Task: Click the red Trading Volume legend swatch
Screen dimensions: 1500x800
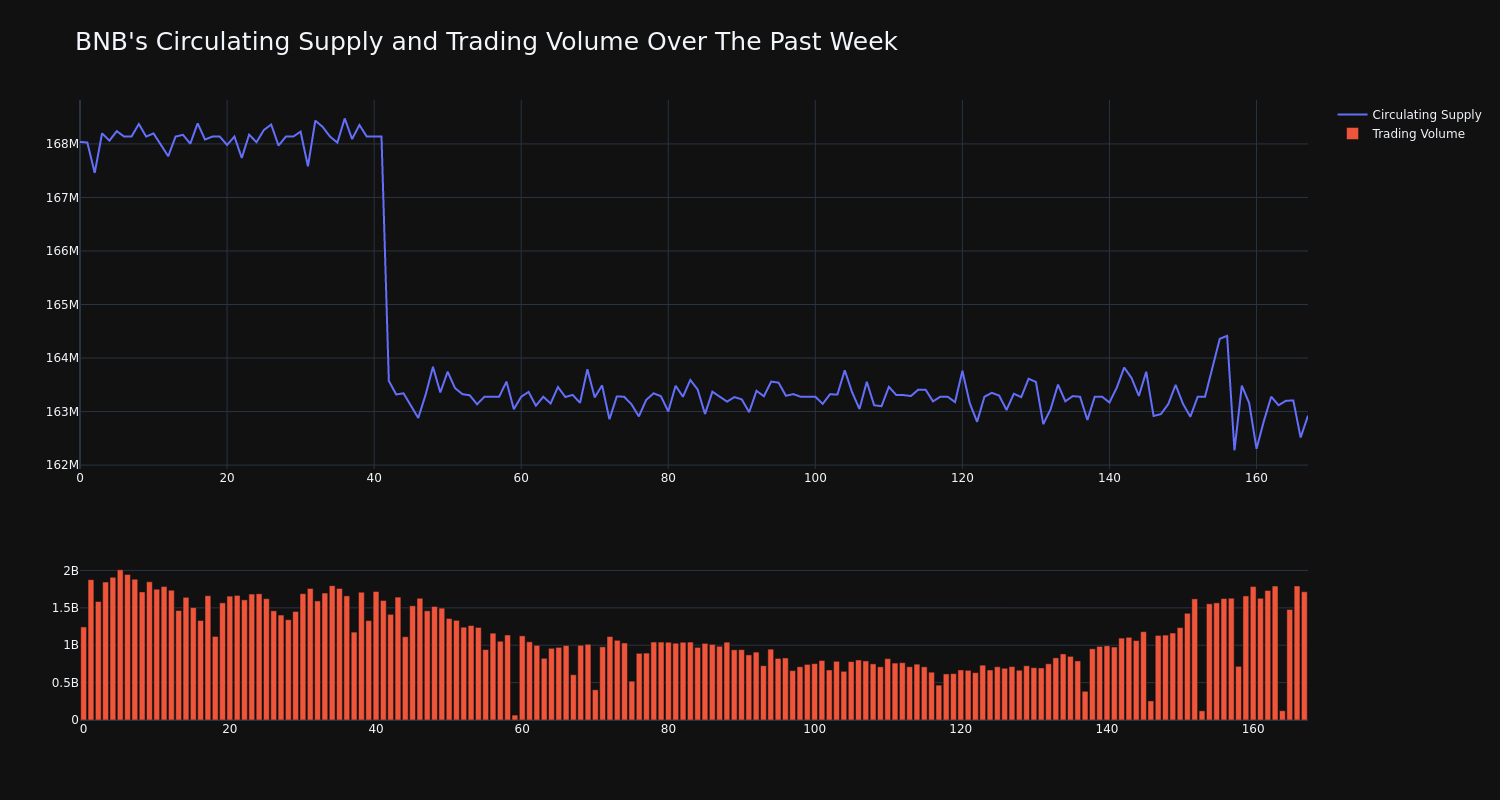Action: pyautogui.click(x=1352, y=134)
